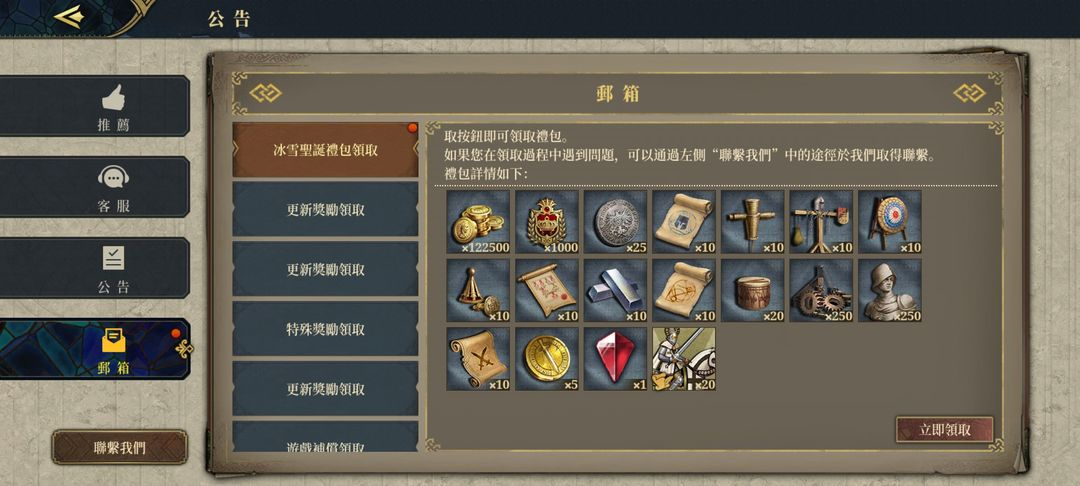Click the 立即領取 claim button

coord(944,430)
